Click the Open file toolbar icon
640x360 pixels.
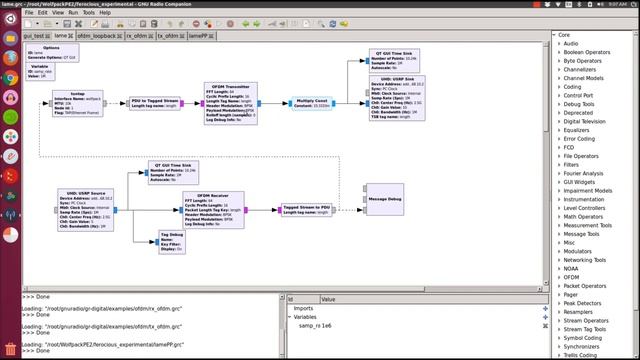point(48,24)
